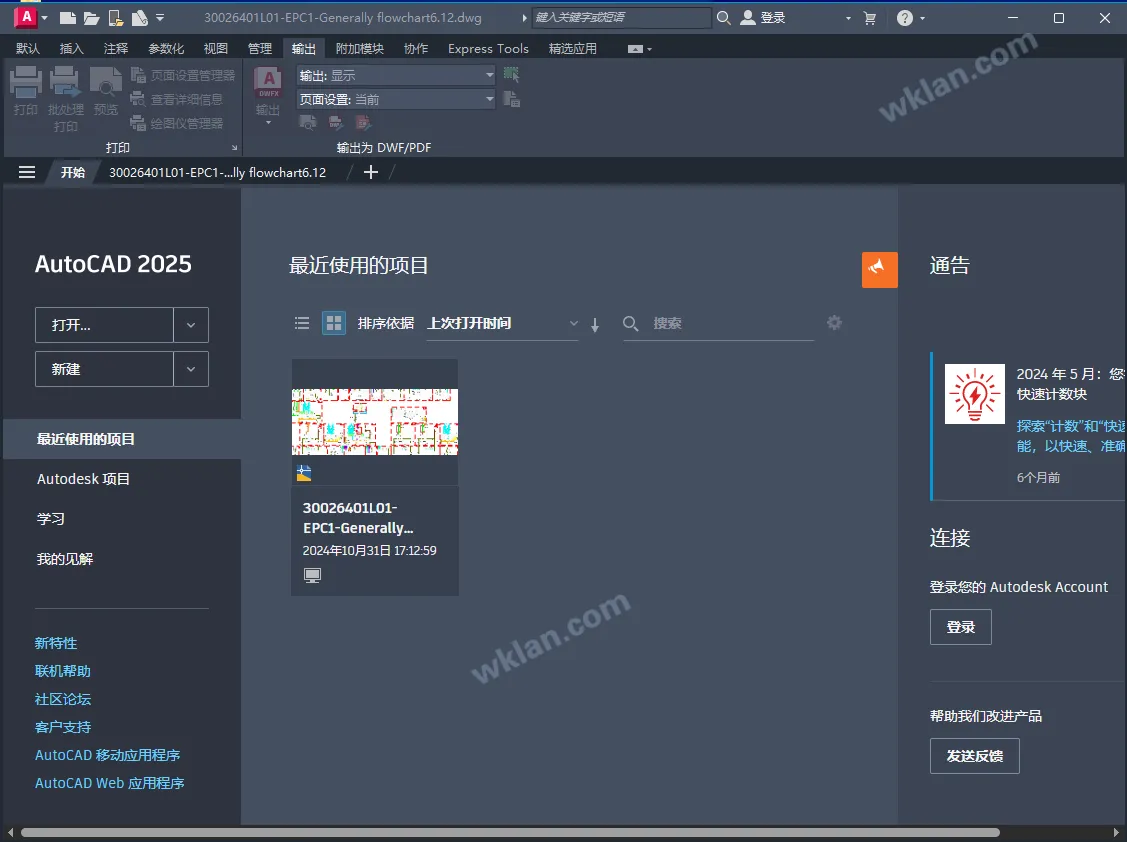The height and width of the screenshot is (842, 1127).
Task: Open 页面设置管理器 page setup manager
Action: coord(183,75)
